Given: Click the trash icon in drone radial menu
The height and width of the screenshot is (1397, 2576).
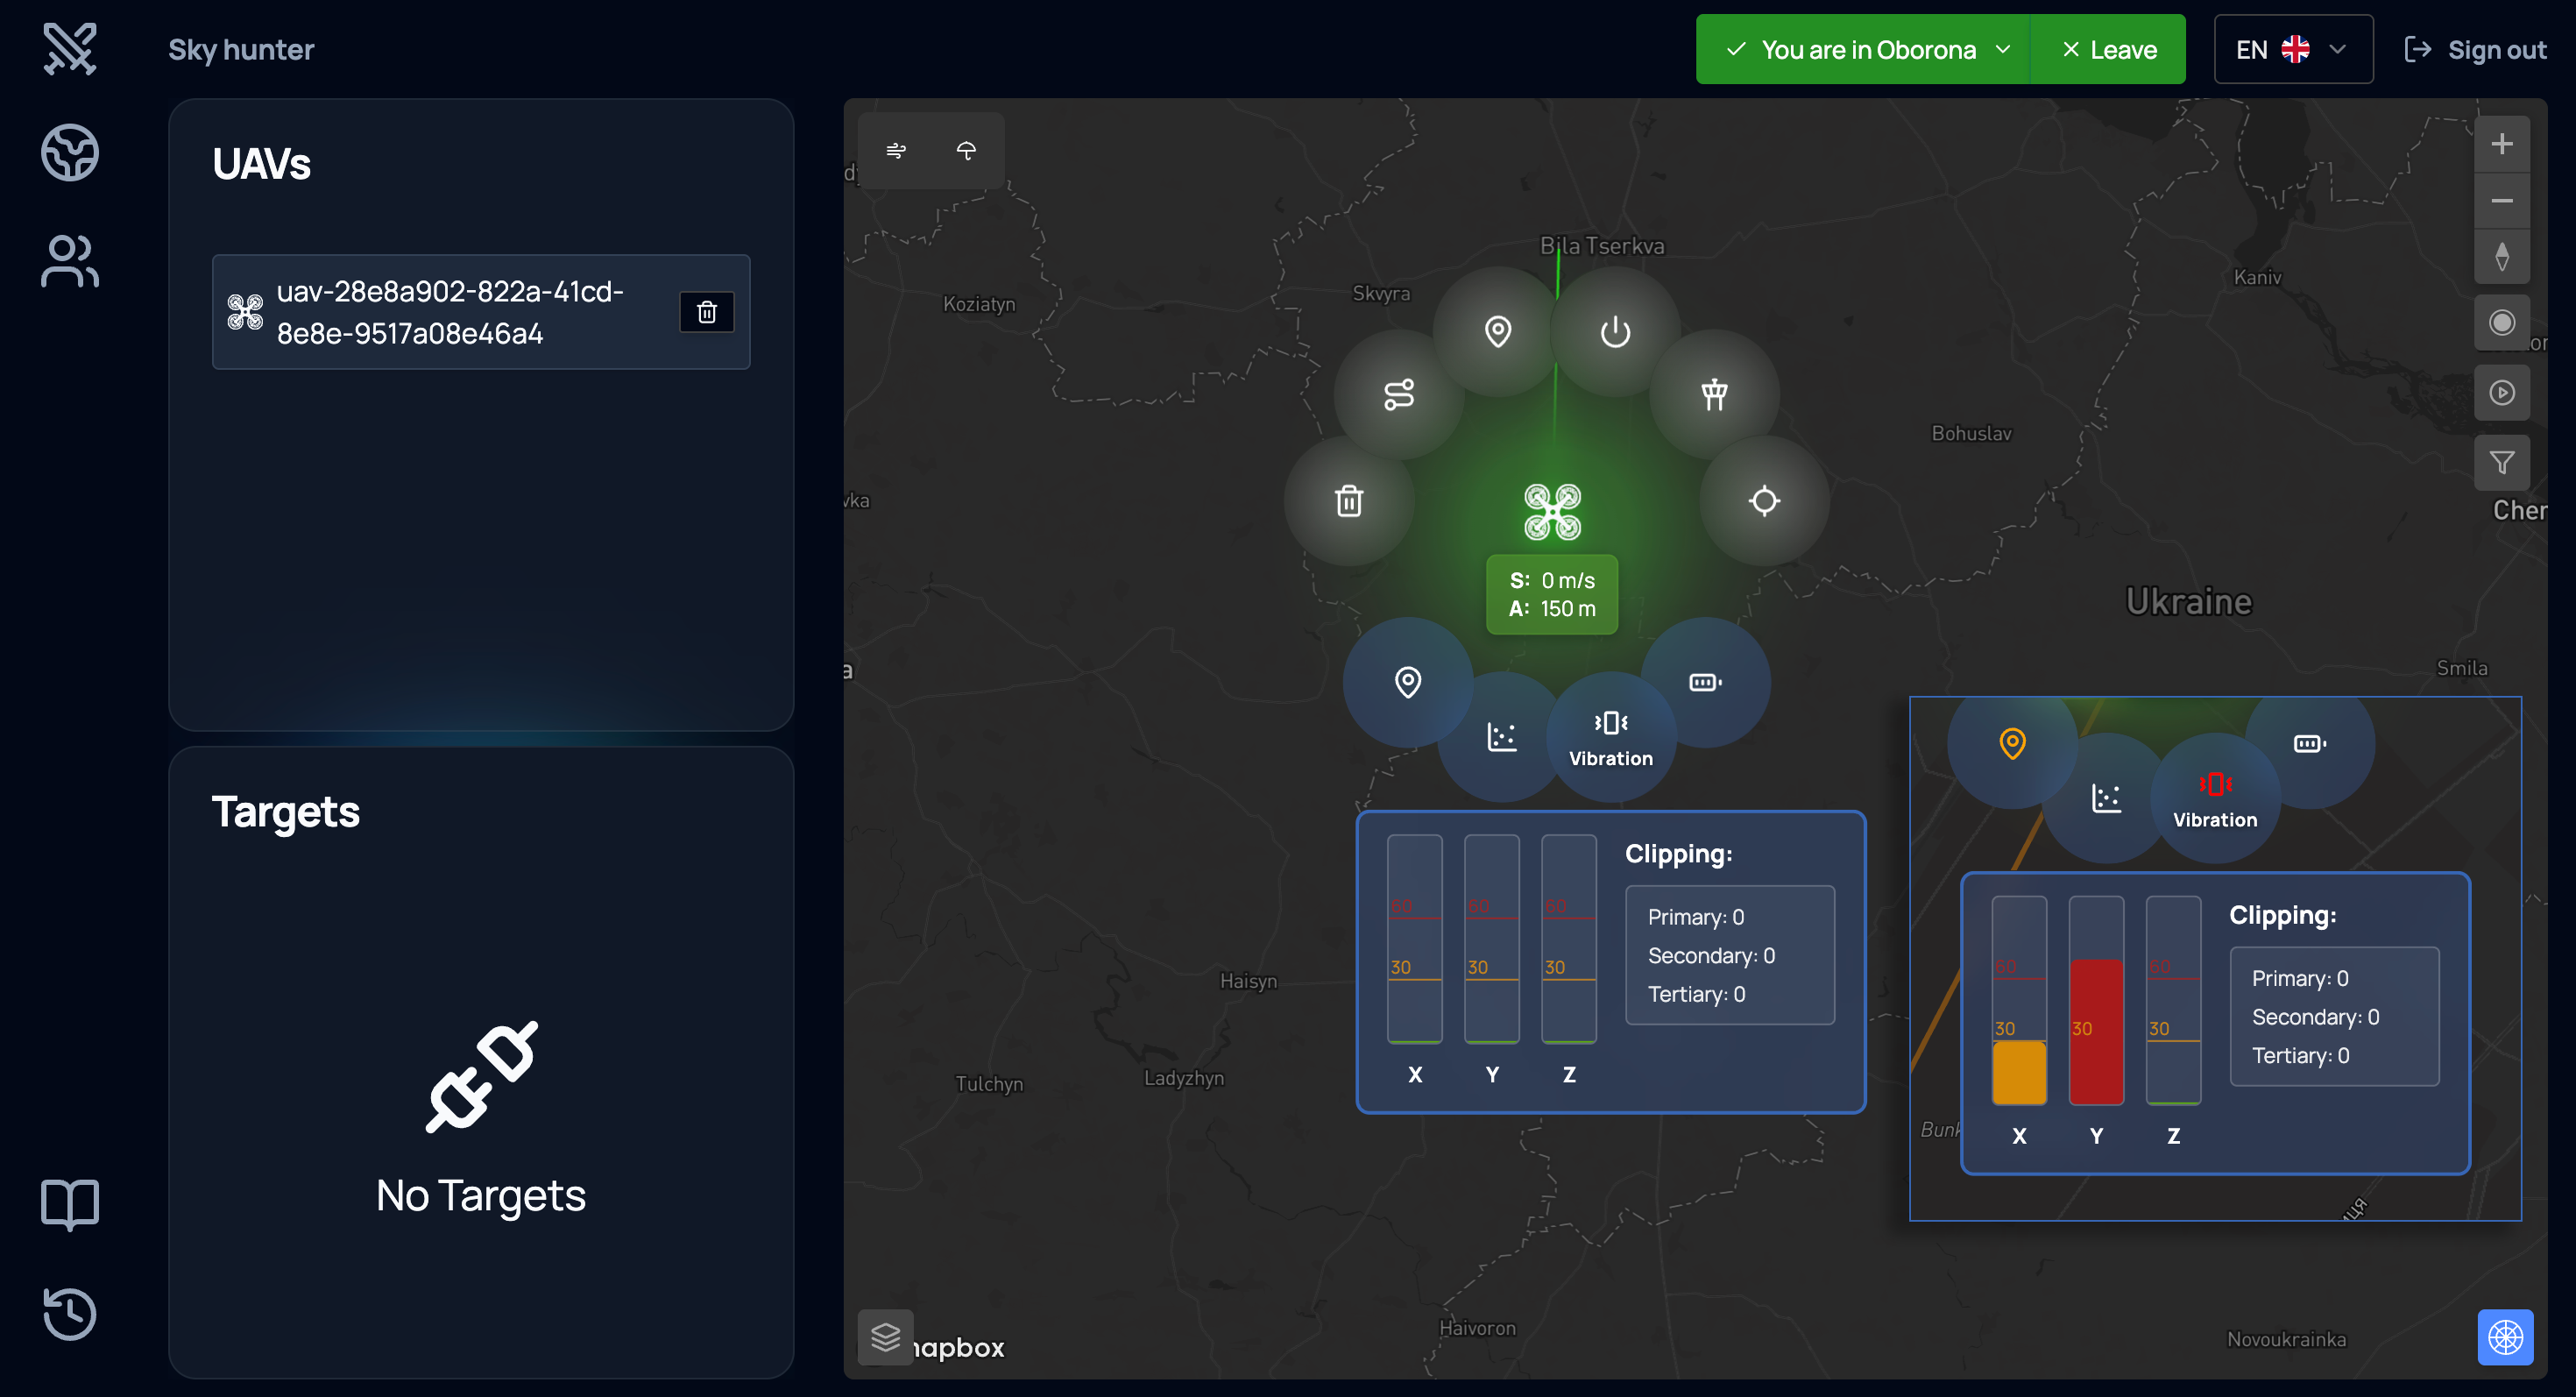Looking at the screenshot, I should (1348, 500).
